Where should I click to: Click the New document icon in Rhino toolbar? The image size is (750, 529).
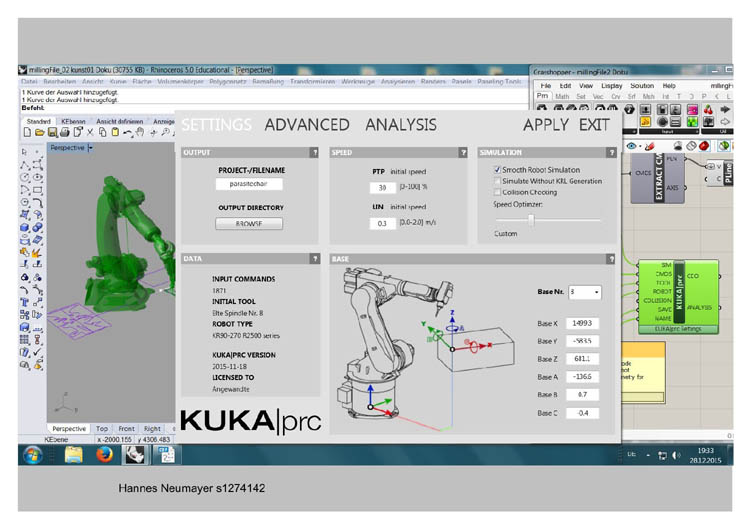[x=27, y=132]
